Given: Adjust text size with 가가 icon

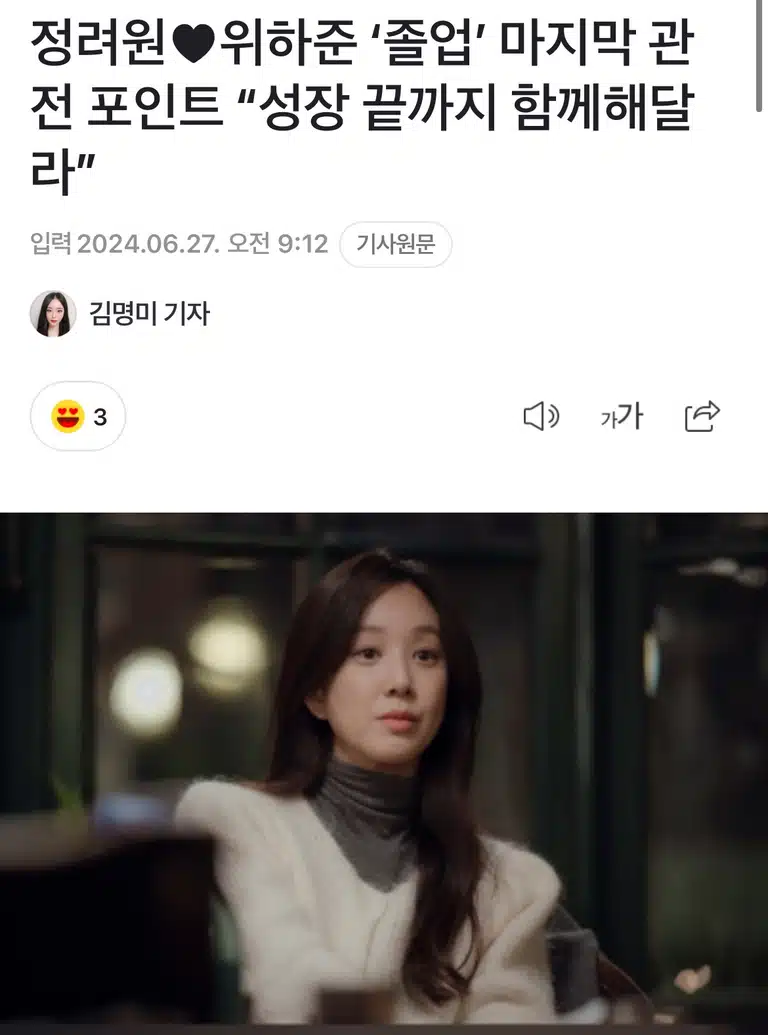Looking at the screenshot, I should click(x=622, y=417).
